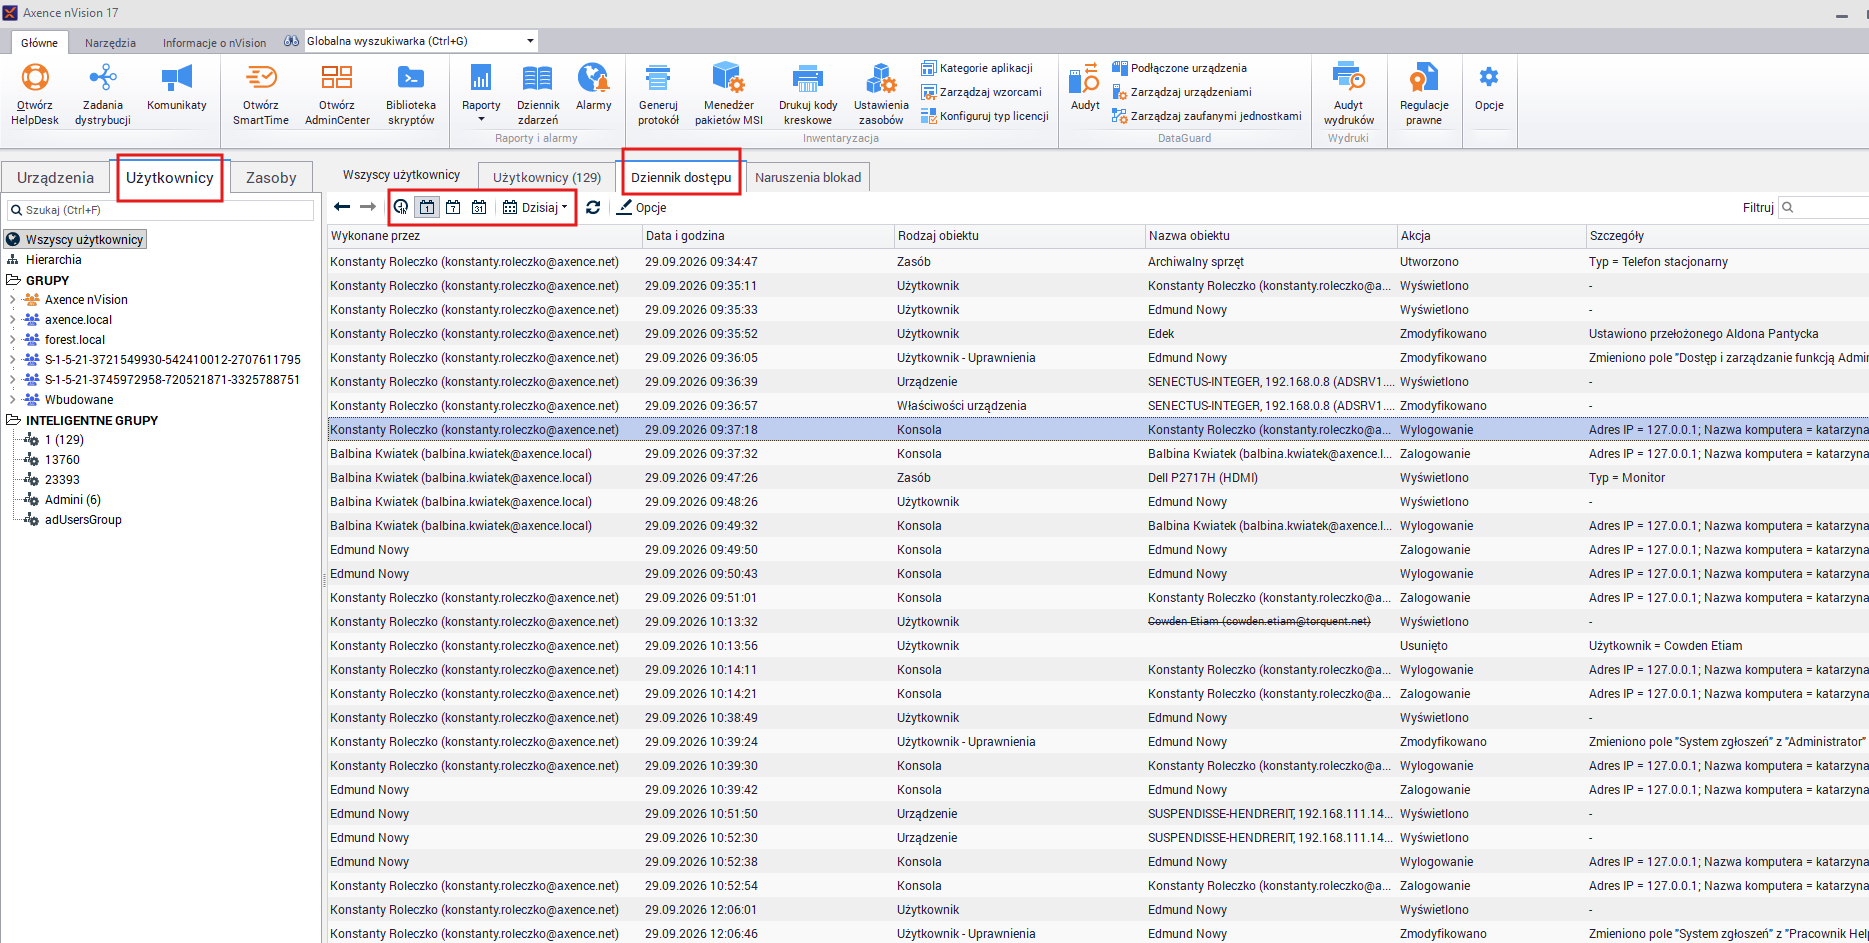
Task: Open Komunikaty messaging icon
Action: 177,87
